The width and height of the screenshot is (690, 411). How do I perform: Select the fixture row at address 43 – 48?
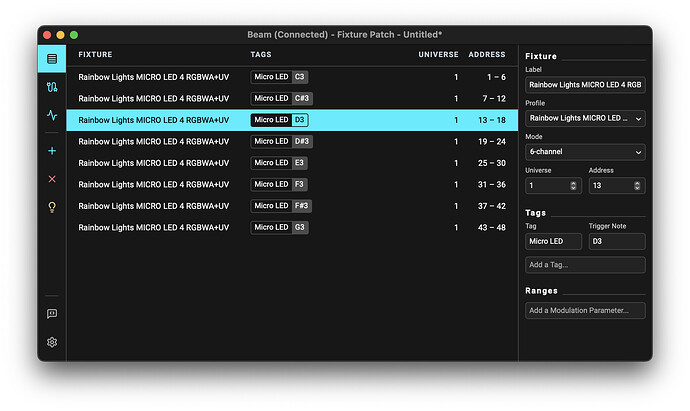pyautogui.click(x=290, y=227)
